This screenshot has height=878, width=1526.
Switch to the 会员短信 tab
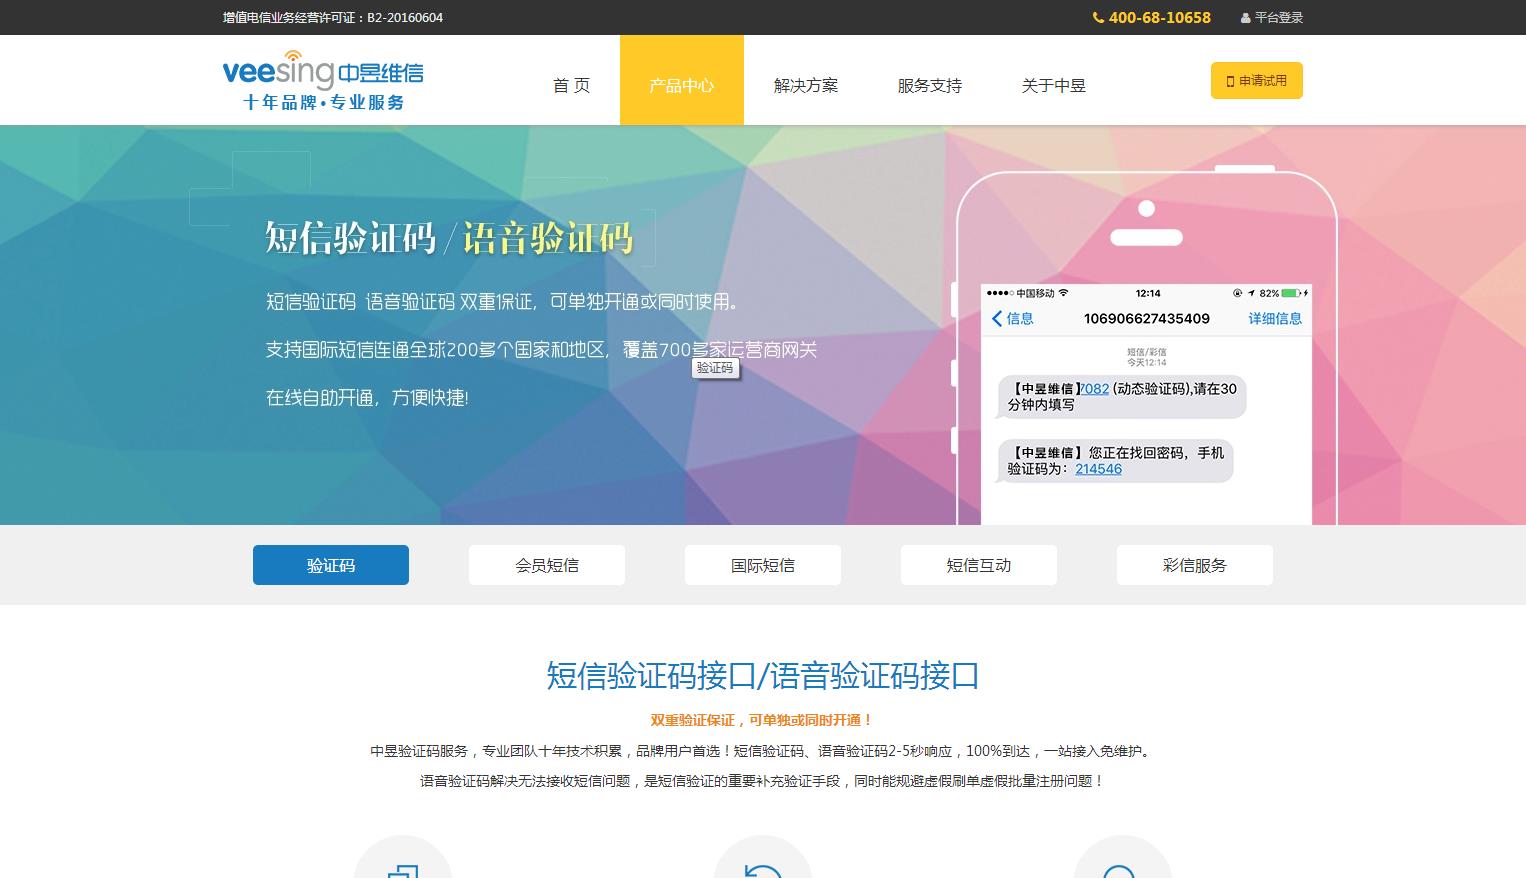tap(547, 565)
